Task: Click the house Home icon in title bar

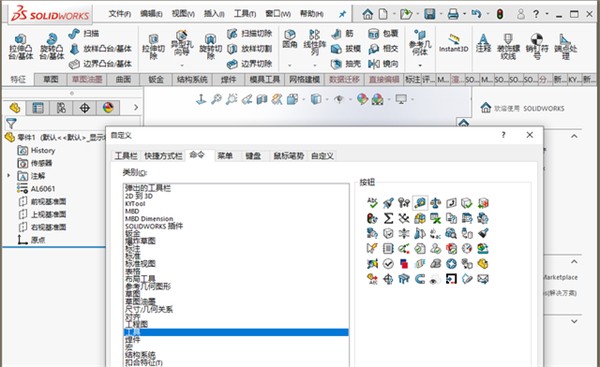Action: click(367, 14)
